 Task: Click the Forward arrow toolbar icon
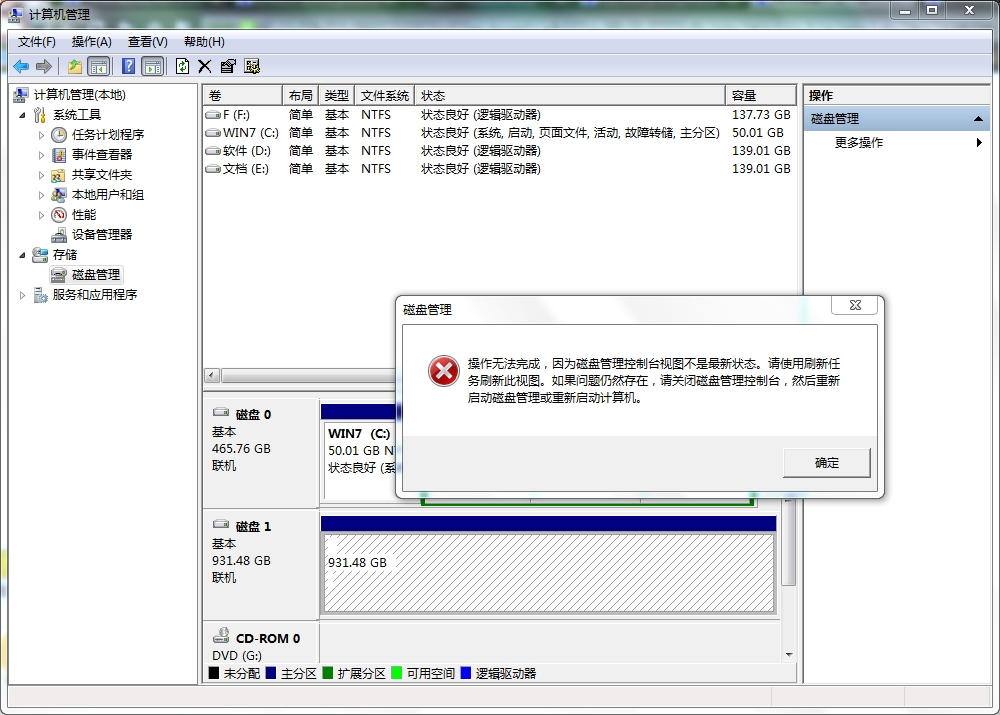click(43, 66)
